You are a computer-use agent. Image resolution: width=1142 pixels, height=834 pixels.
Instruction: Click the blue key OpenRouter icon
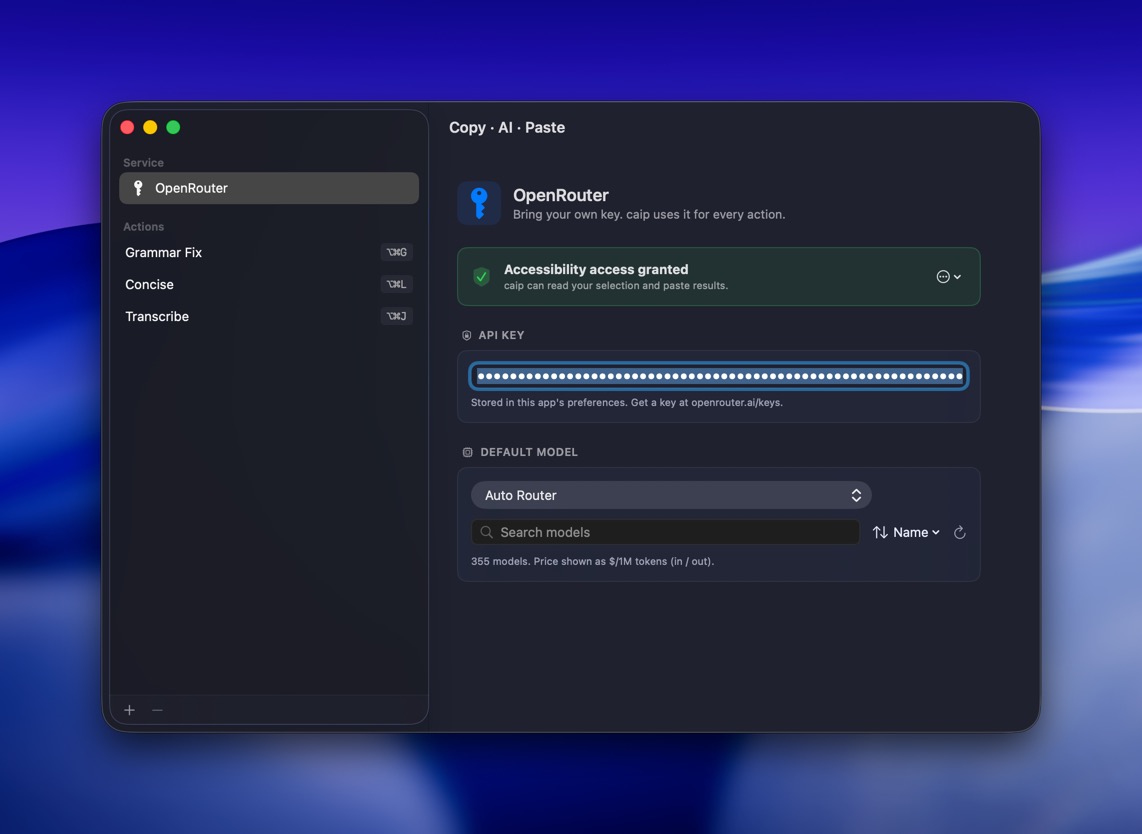[479, 203]
